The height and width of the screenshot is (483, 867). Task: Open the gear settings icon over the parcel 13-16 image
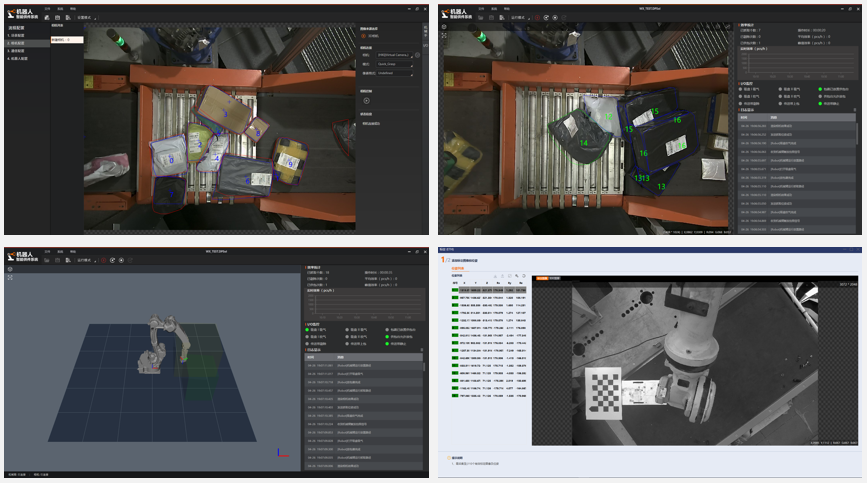444,27
